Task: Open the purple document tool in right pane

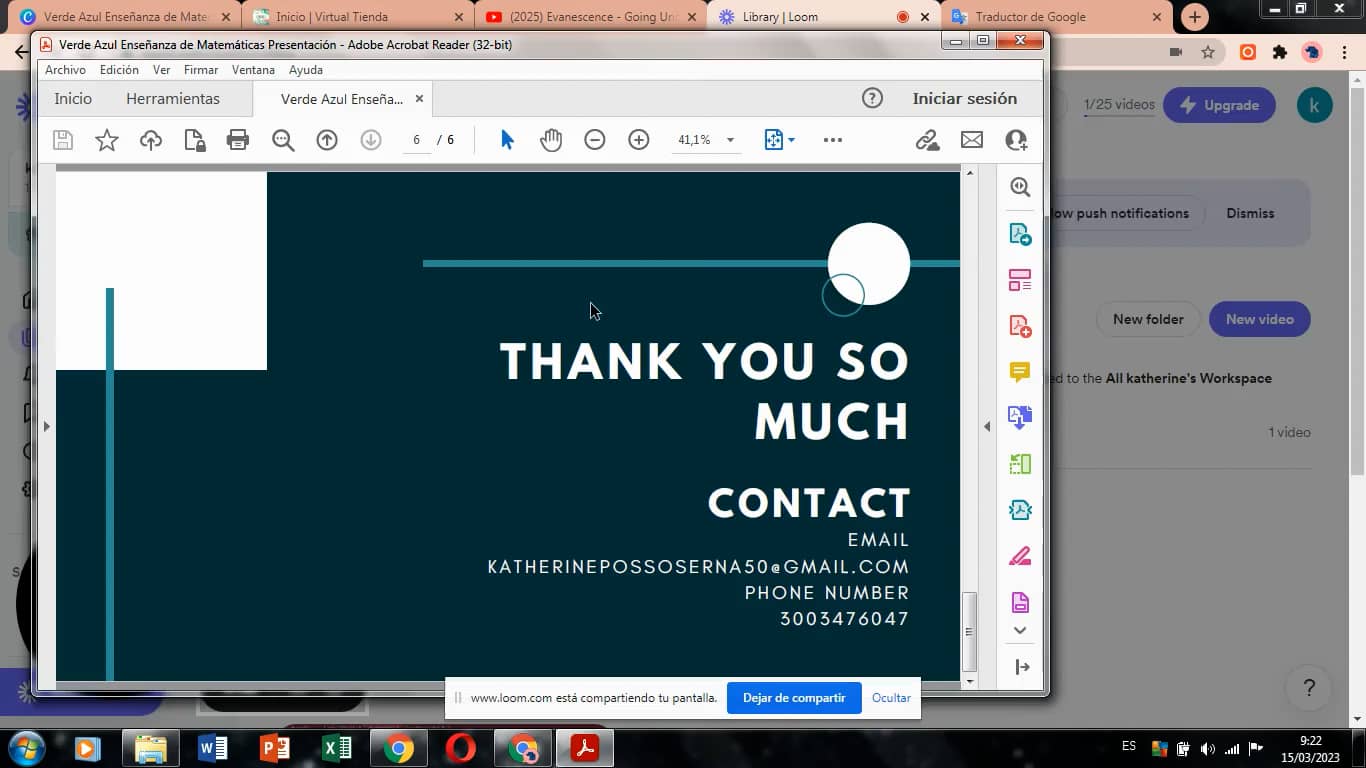Action: [1020, 602]
